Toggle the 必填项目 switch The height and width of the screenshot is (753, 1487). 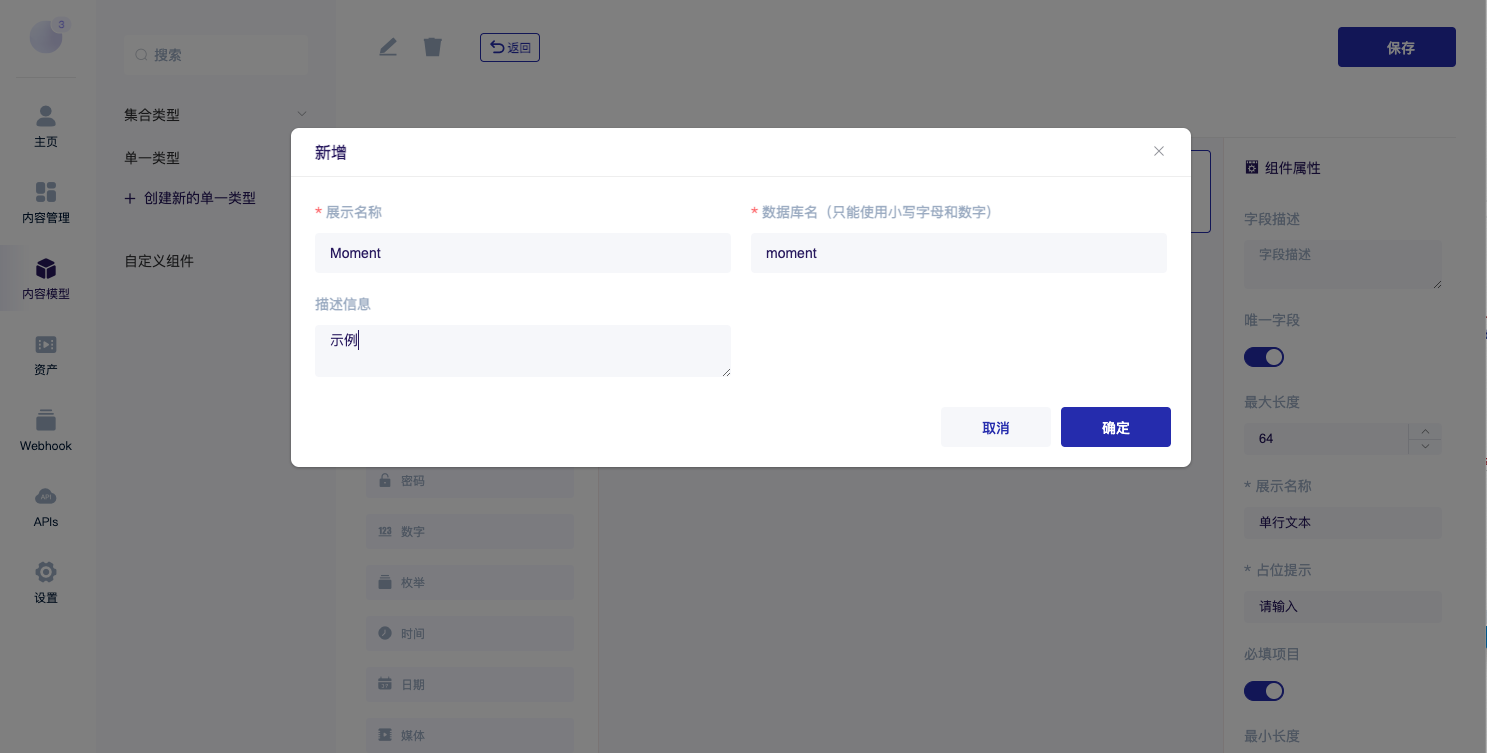click(x=1264, y=691)
